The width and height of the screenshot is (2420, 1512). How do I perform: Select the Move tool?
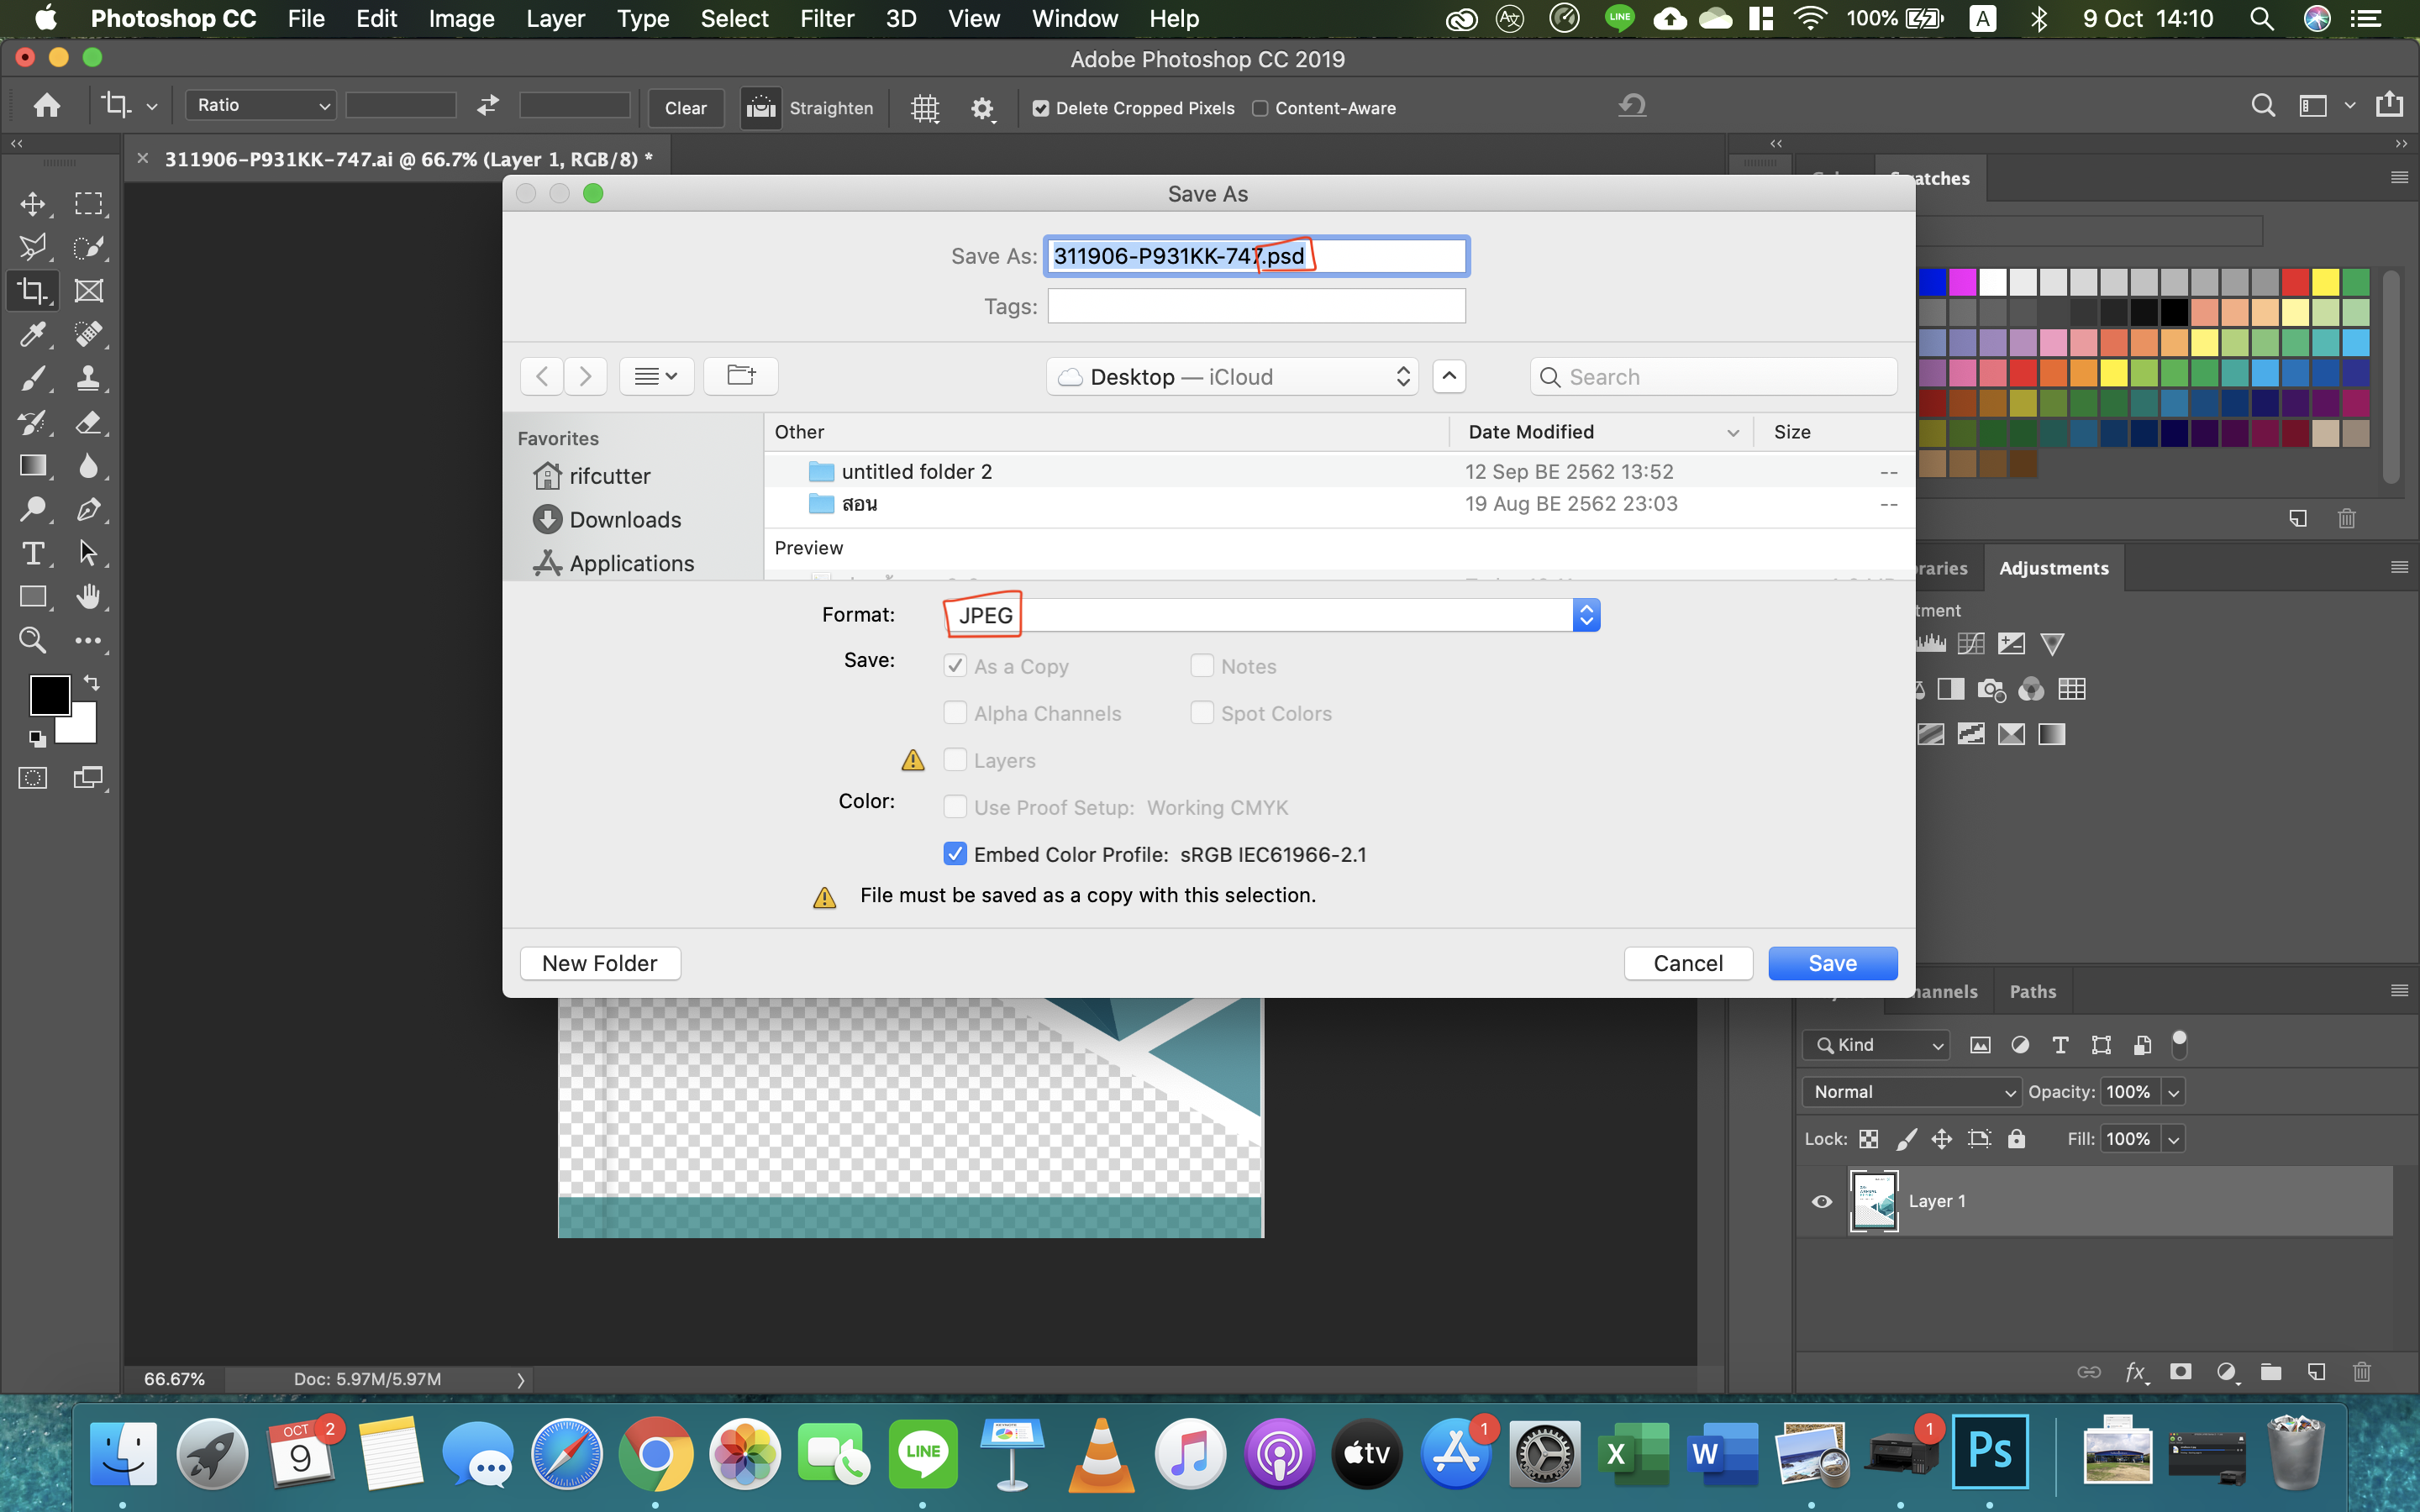pos(33,203)
